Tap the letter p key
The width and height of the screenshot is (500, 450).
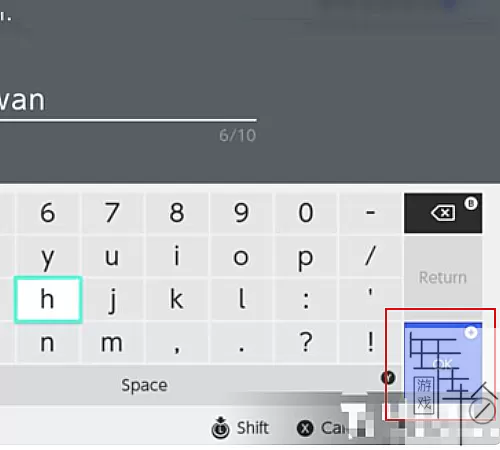click(x=306, y=256)
